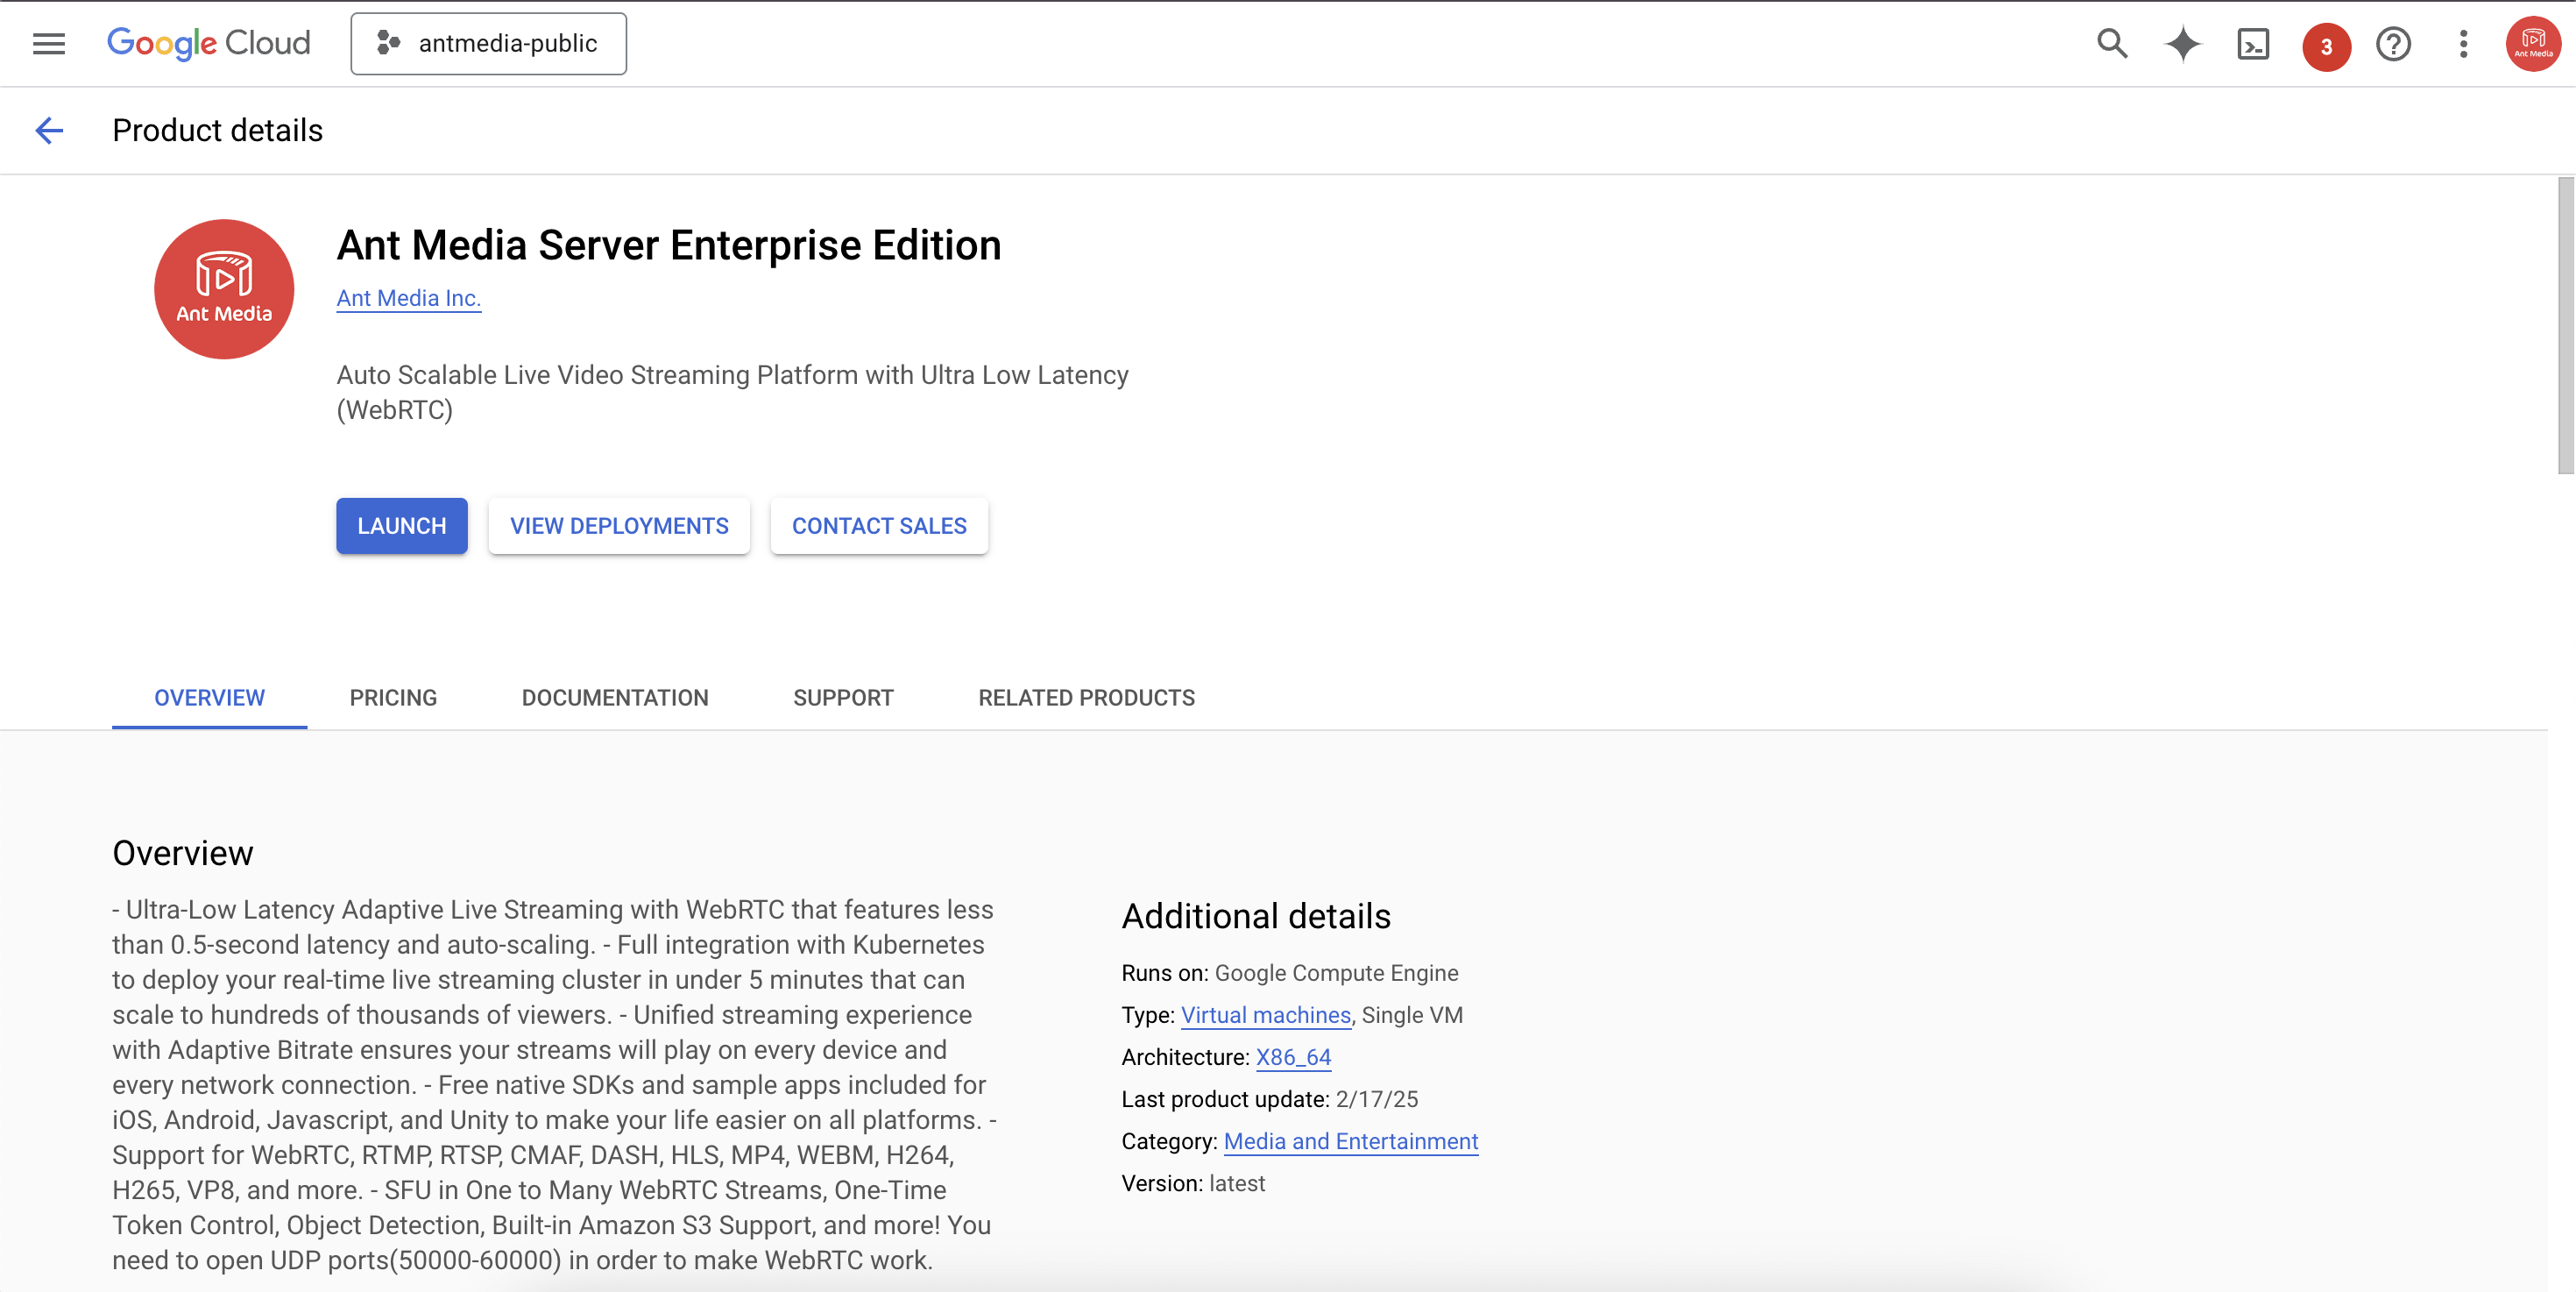Click the search magnifier icon

click(x=2111, y=44)
